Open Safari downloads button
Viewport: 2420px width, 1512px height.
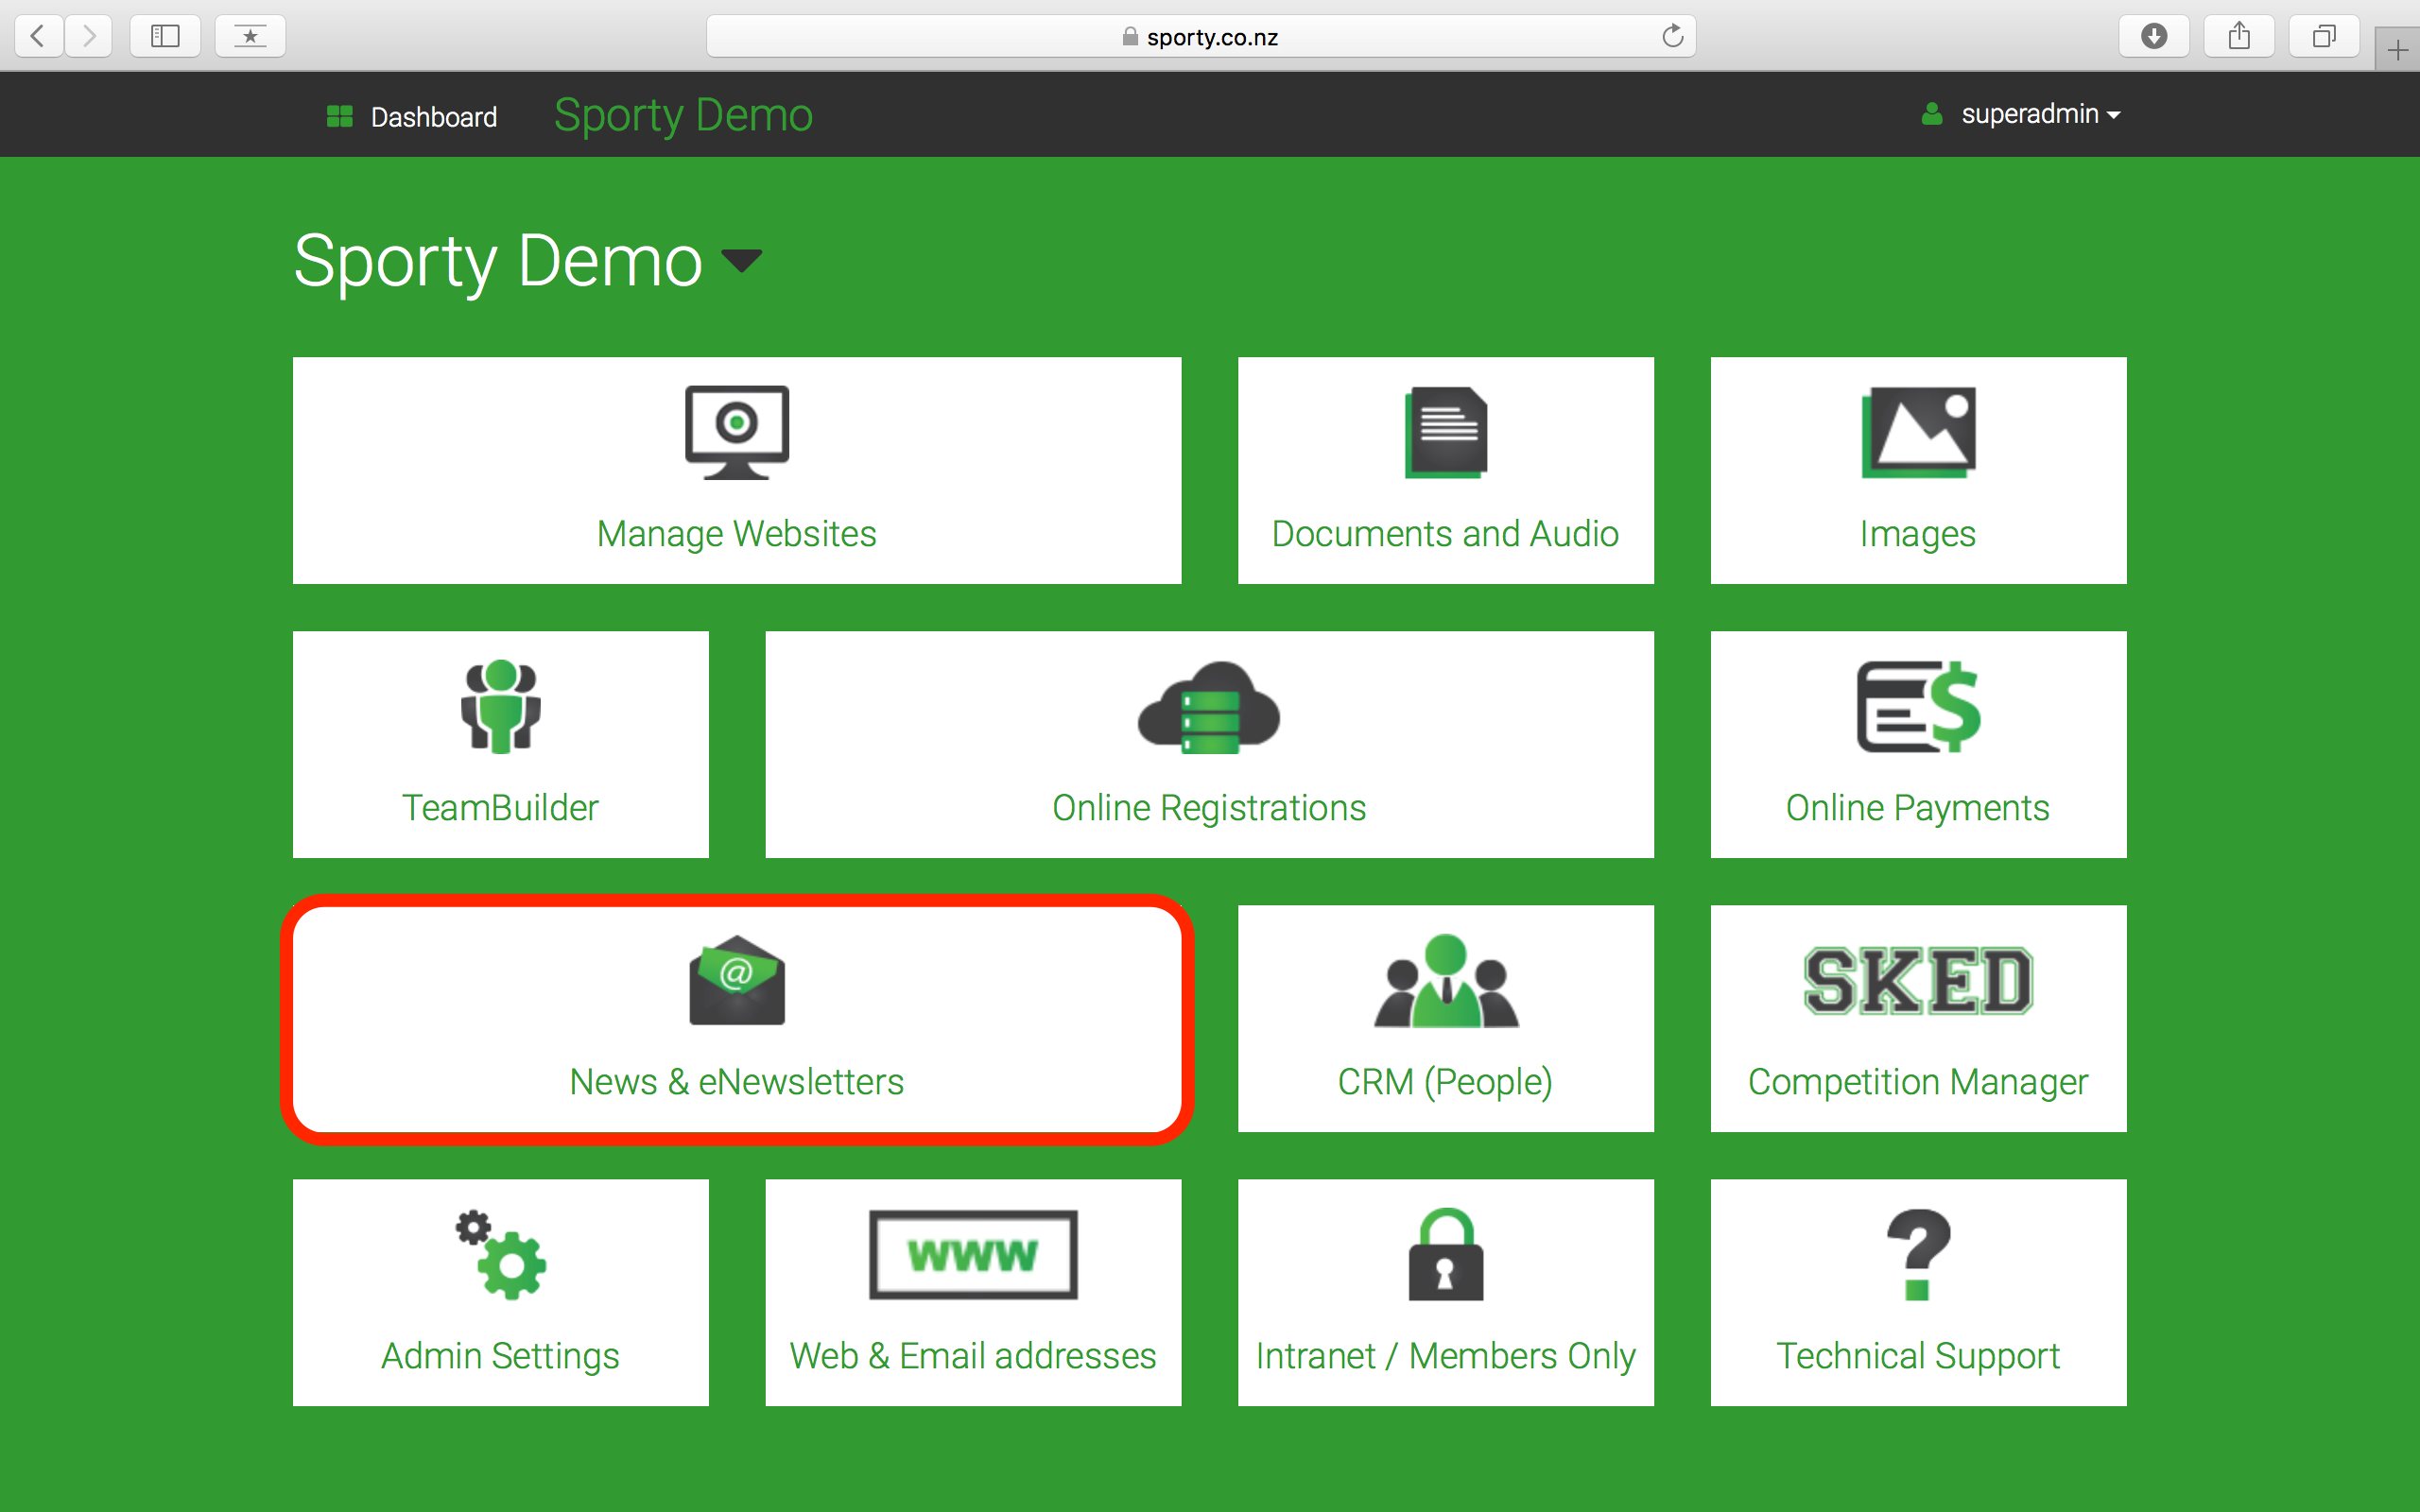click(2154, 37)
